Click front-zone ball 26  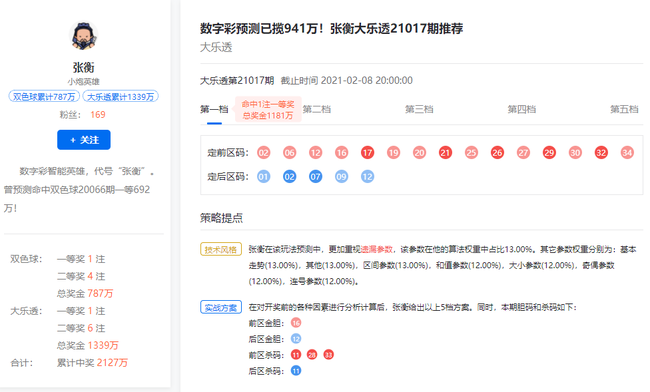coord(497,153)
